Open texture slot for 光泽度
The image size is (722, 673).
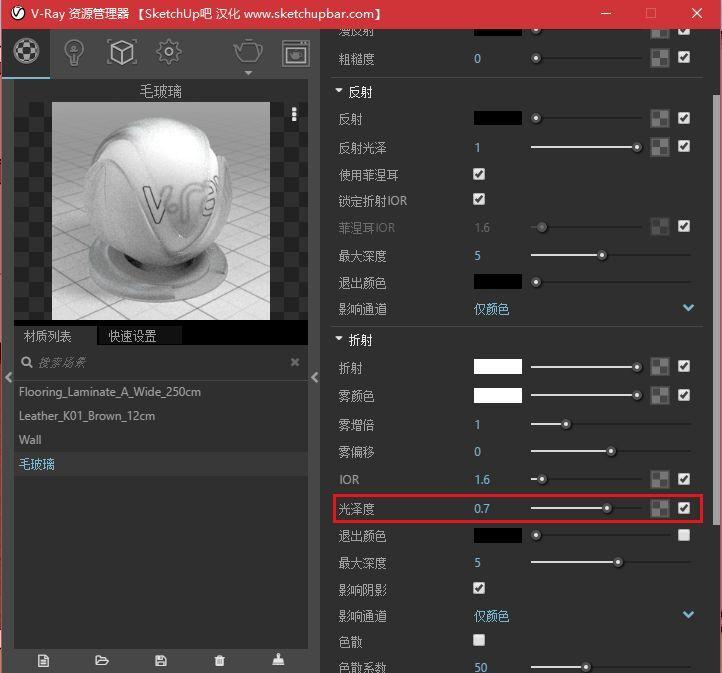[x=659, y=508]
